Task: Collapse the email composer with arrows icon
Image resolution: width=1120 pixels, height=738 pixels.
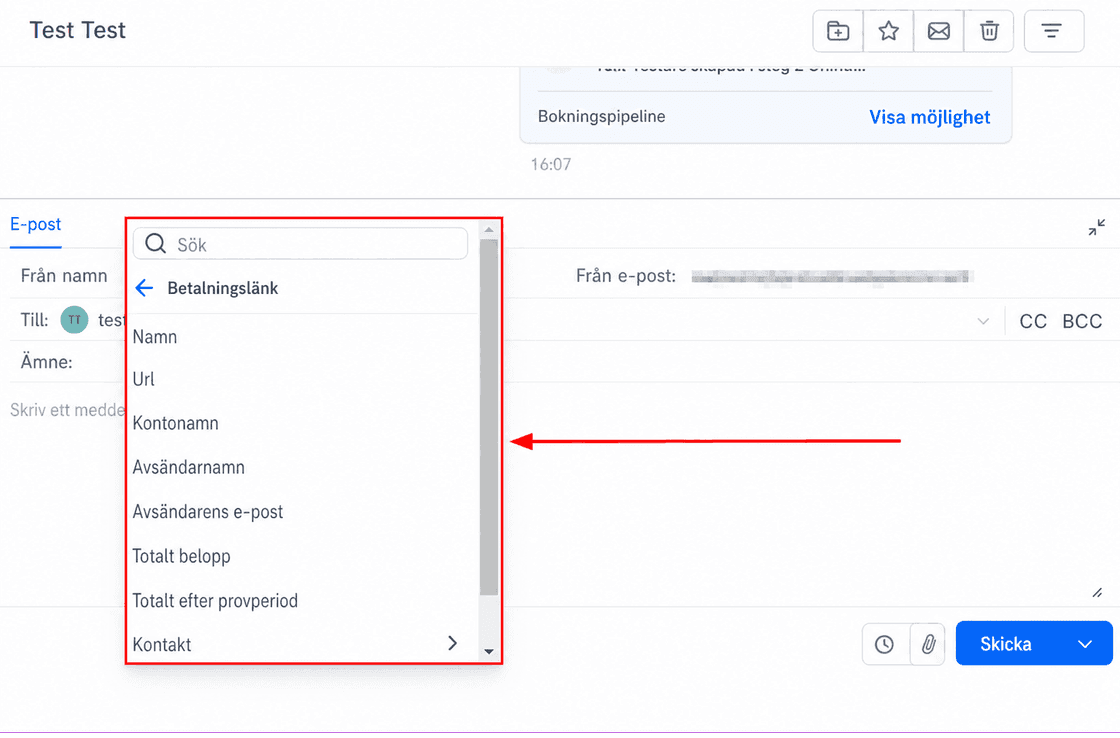Action: point(1096,228)
